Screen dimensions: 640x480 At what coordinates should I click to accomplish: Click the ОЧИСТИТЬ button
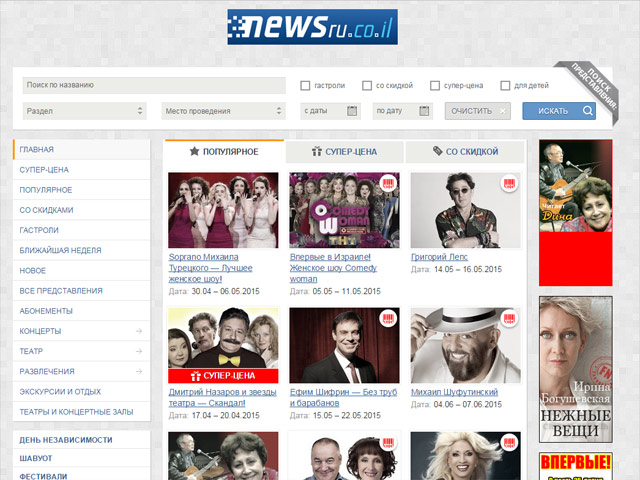(x=478, y=111)
